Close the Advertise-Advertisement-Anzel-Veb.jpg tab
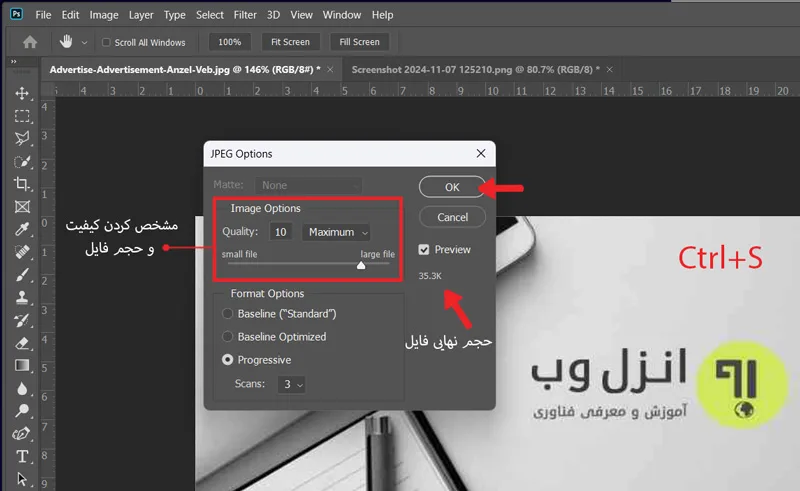 pyautogui.click(x=330, y=69)
